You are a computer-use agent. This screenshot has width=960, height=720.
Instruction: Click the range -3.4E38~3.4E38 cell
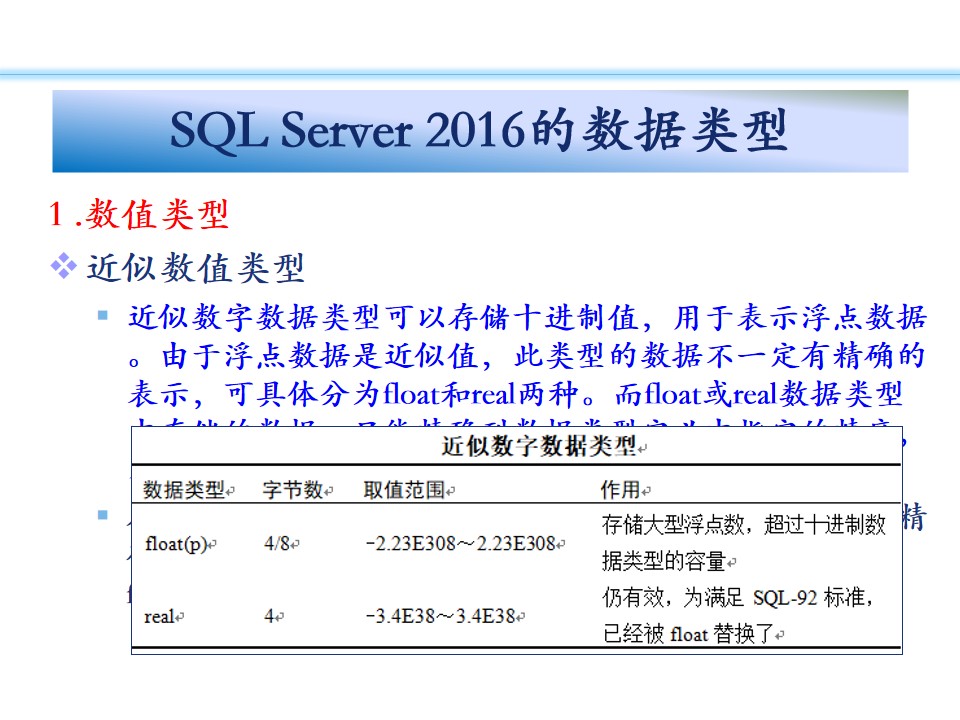tap(441, 617)
